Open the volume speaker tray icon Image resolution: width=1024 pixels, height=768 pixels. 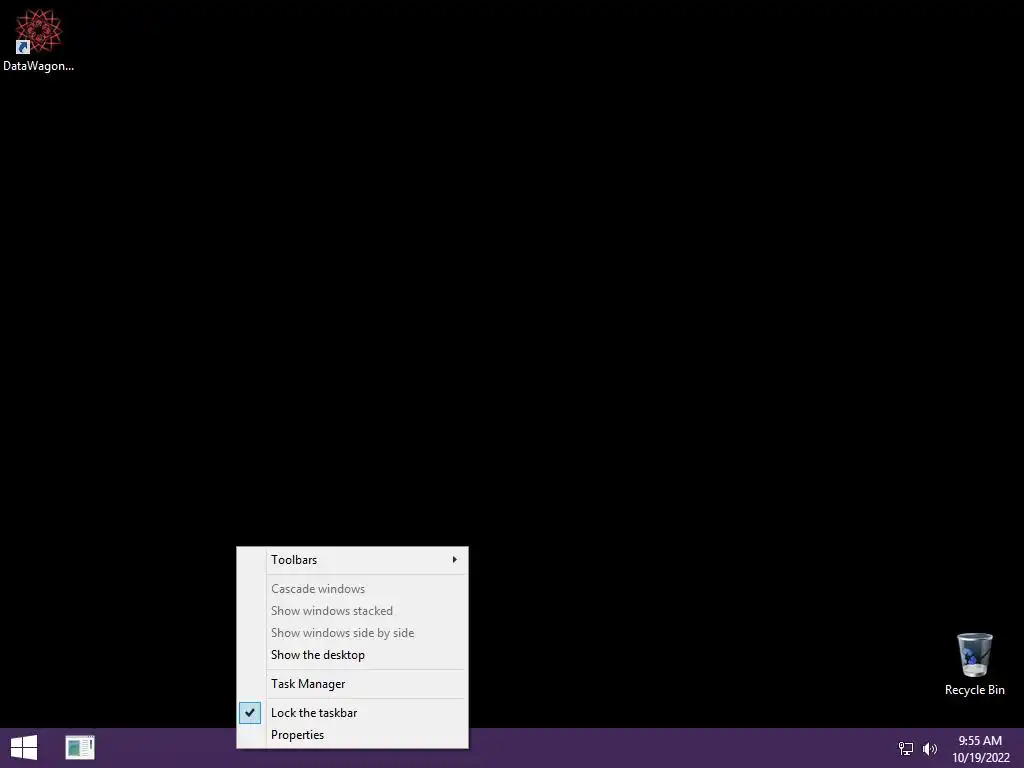930,748
